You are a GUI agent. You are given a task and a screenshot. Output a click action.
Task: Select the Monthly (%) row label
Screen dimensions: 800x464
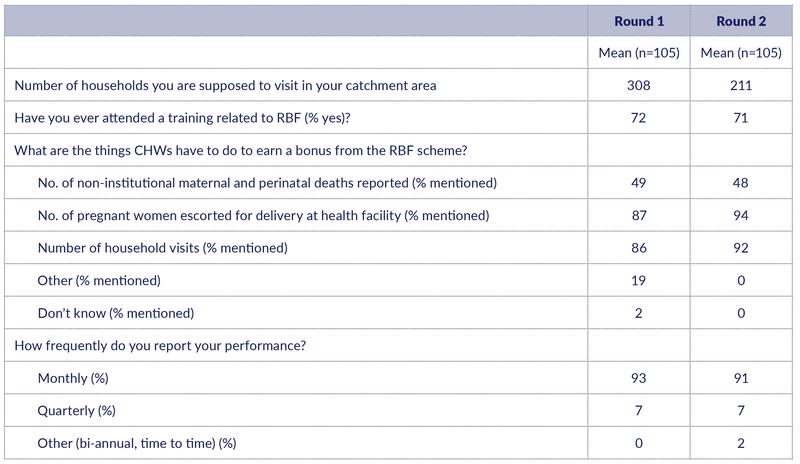click(73, 378)
